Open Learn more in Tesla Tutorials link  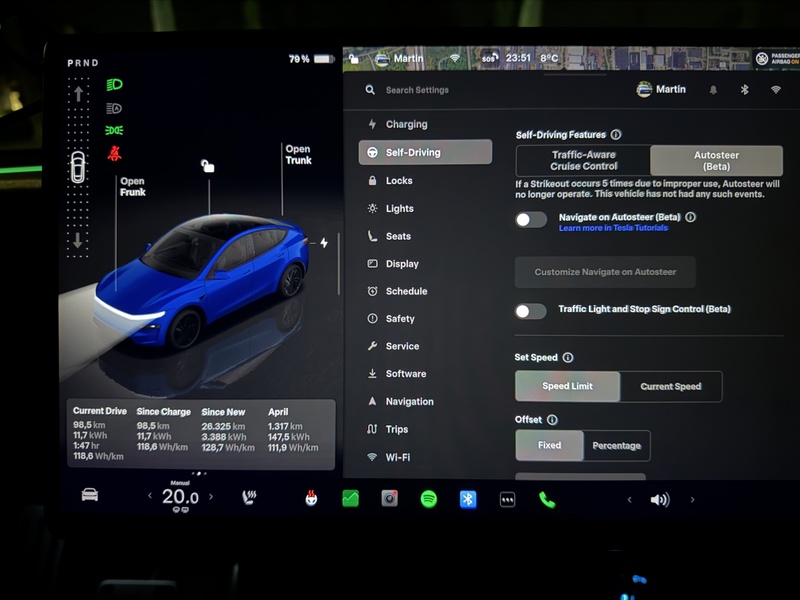click(613, 228)
